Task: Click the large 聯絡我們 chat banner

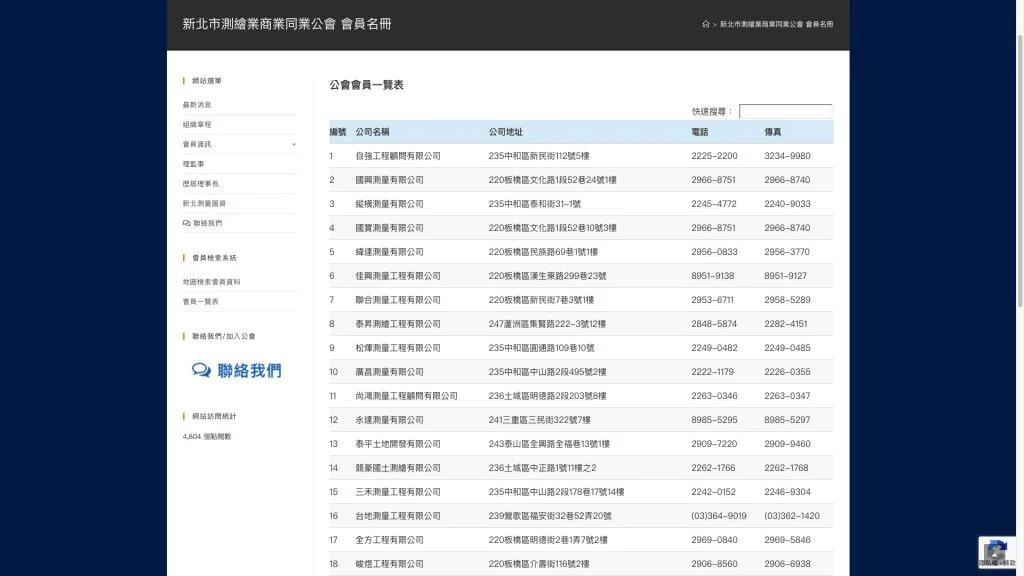Action: [x=237, y=371]
